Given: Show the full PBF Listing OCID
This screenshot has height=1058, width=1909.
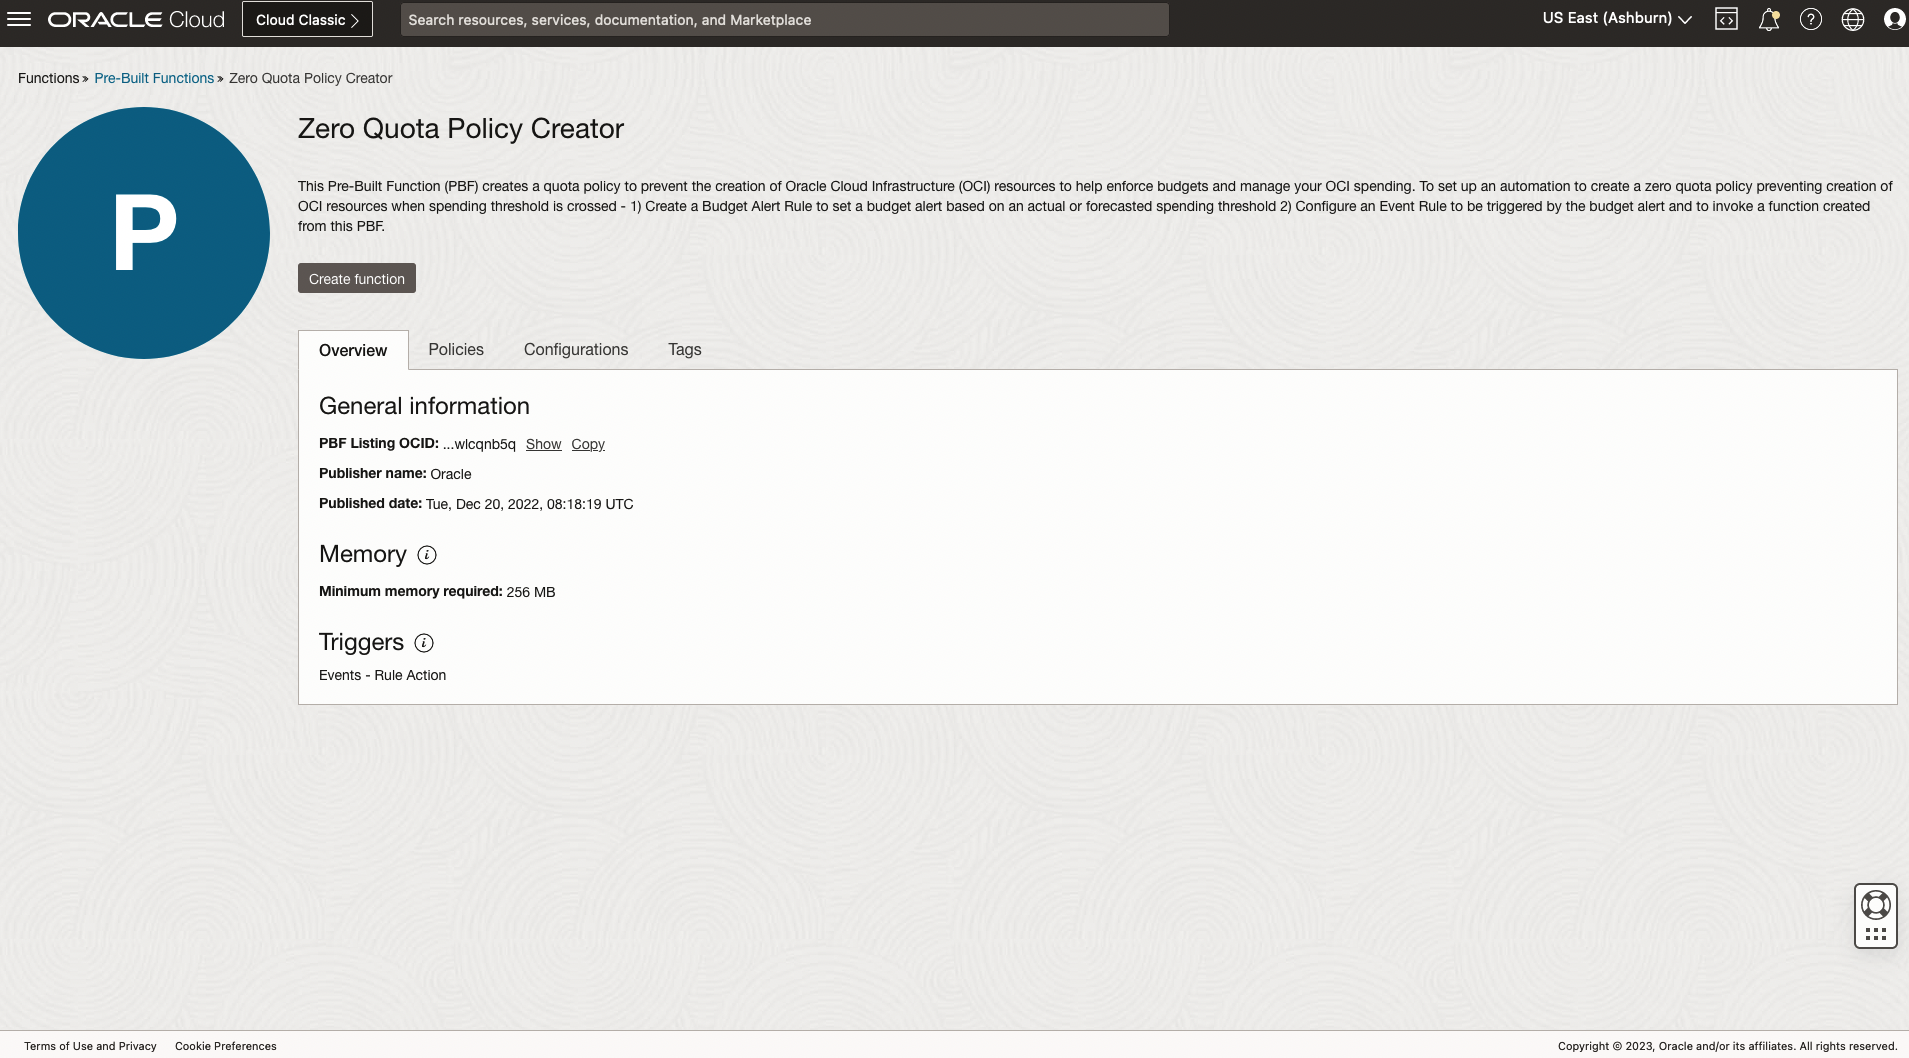Looking at the screenshot, I should [x=543, y=445].
